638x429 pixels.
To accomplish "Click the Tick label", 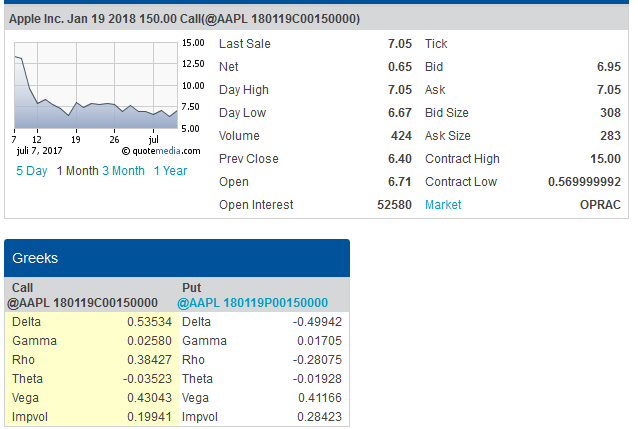I will point(436,44).
